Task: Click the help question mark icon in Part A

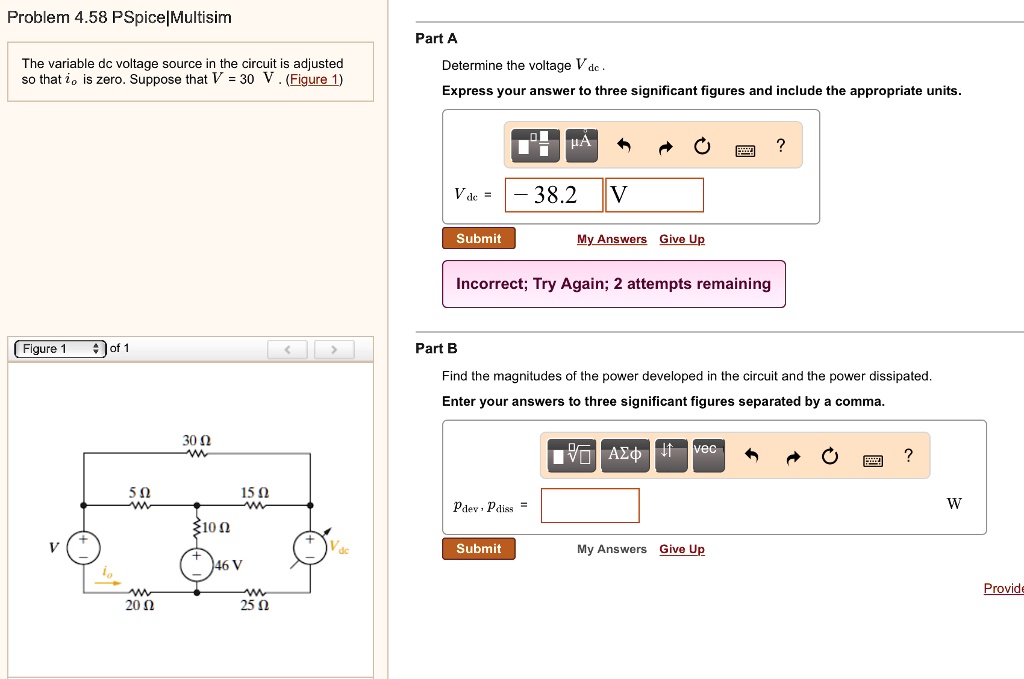Action: click(780, 145)
